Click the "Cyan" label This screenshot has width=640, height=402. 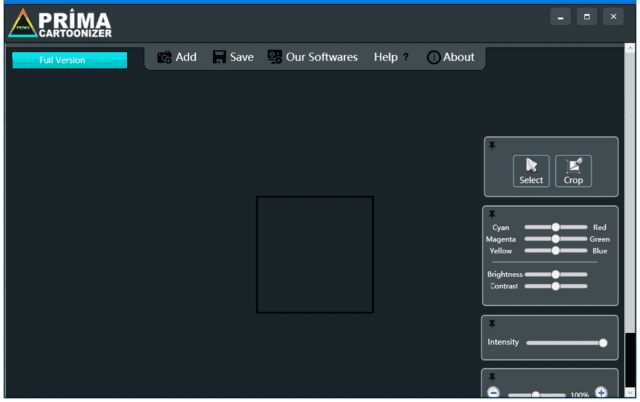pos(501,227)
